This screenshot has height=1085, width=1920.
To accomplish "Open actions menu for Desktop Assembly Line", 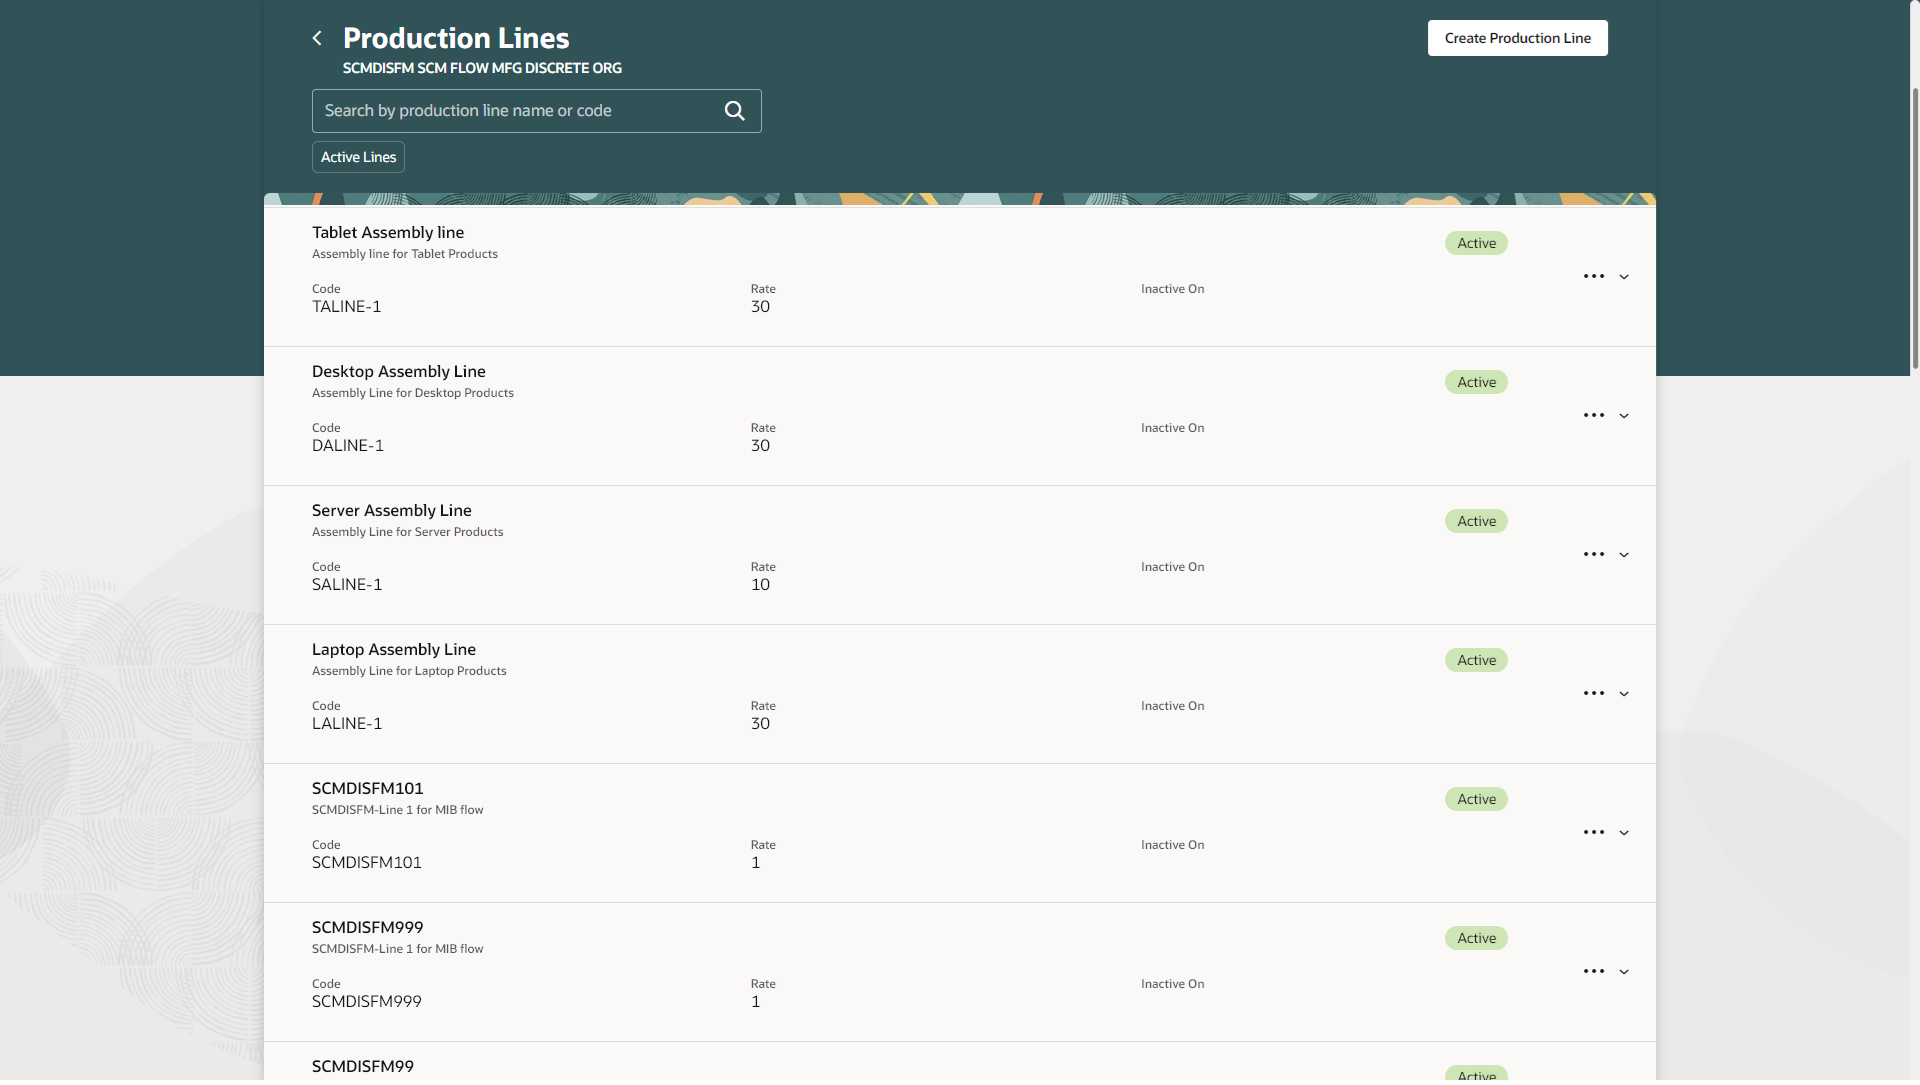I will (1593, 415).
